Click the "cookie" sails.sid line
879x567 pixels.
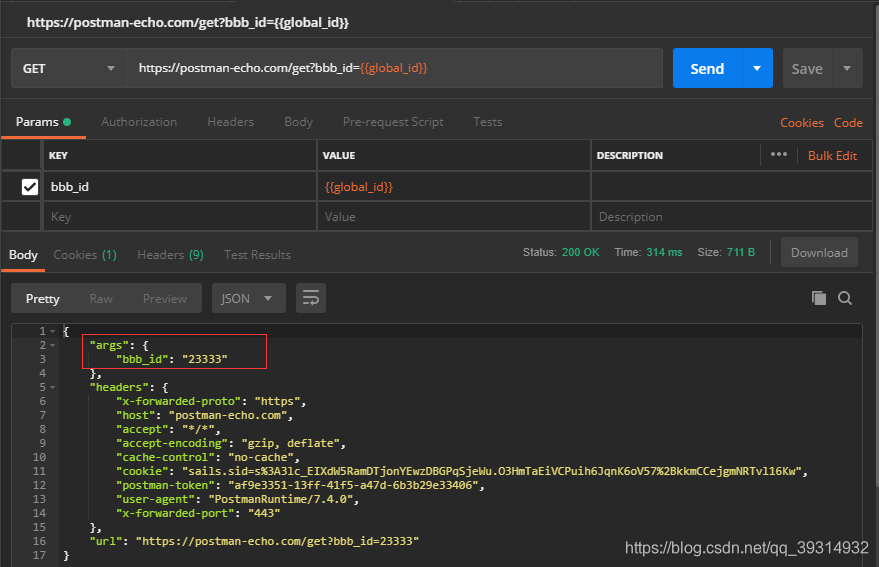click(461, 471)
